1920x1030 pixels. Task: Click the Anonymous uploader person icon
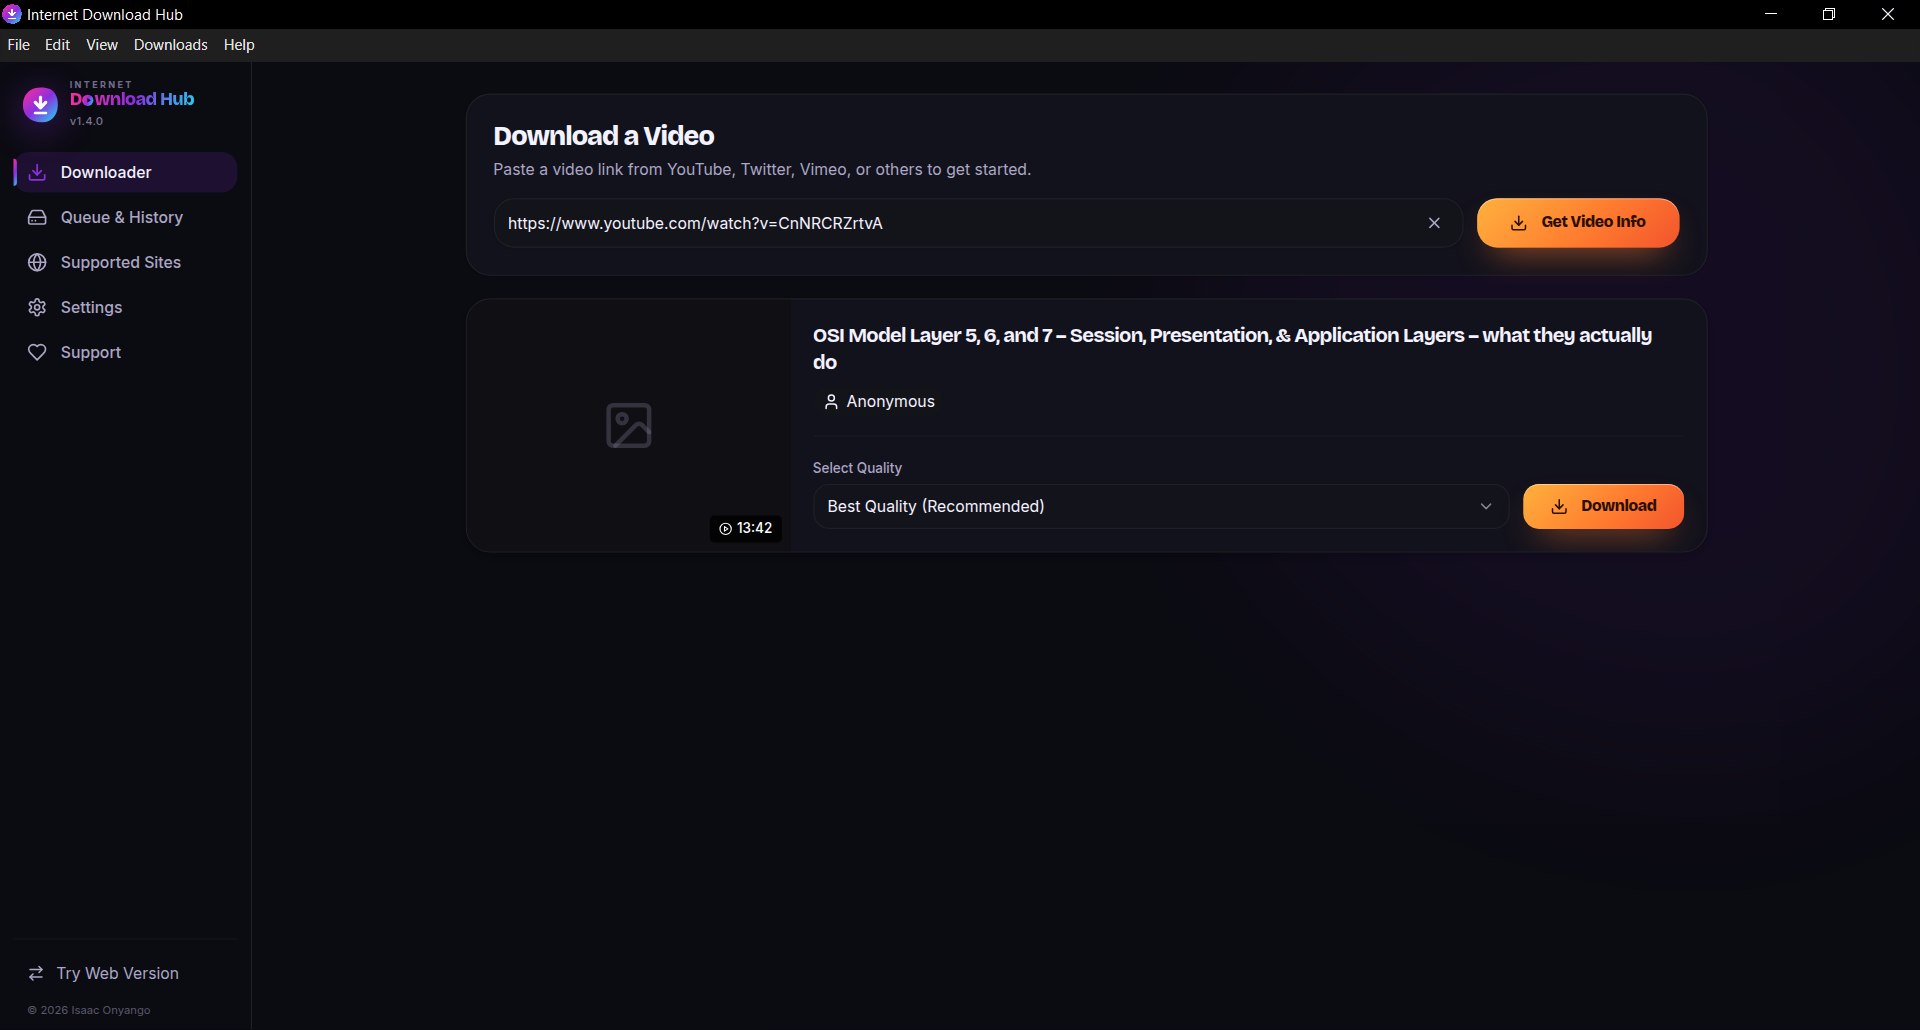[831, 402]
